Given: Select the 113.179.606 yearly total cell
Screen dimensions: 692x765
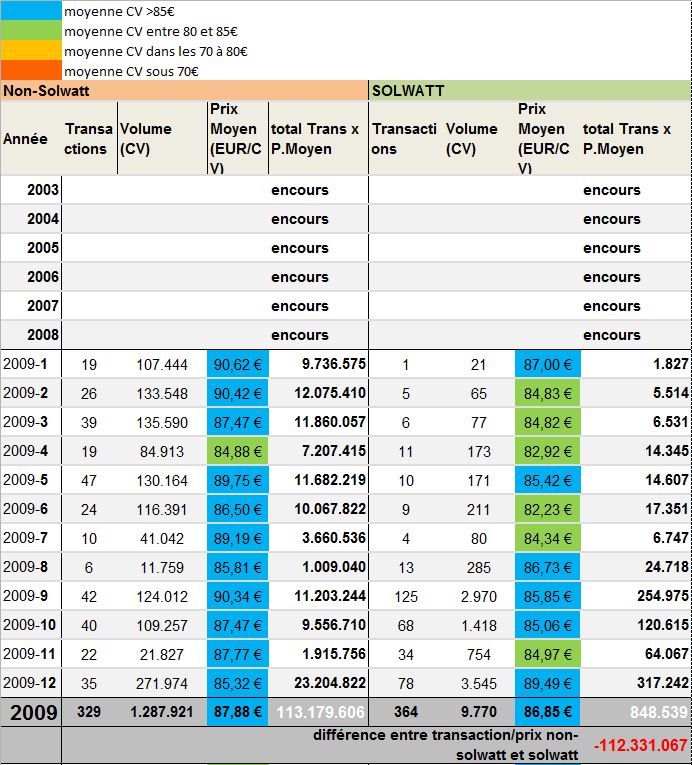Looking at the screenshot, I should point(317,714).
